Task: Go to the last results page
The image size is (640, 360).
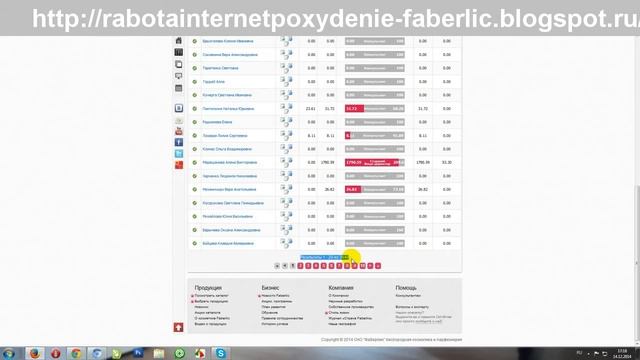Action: 378,266
